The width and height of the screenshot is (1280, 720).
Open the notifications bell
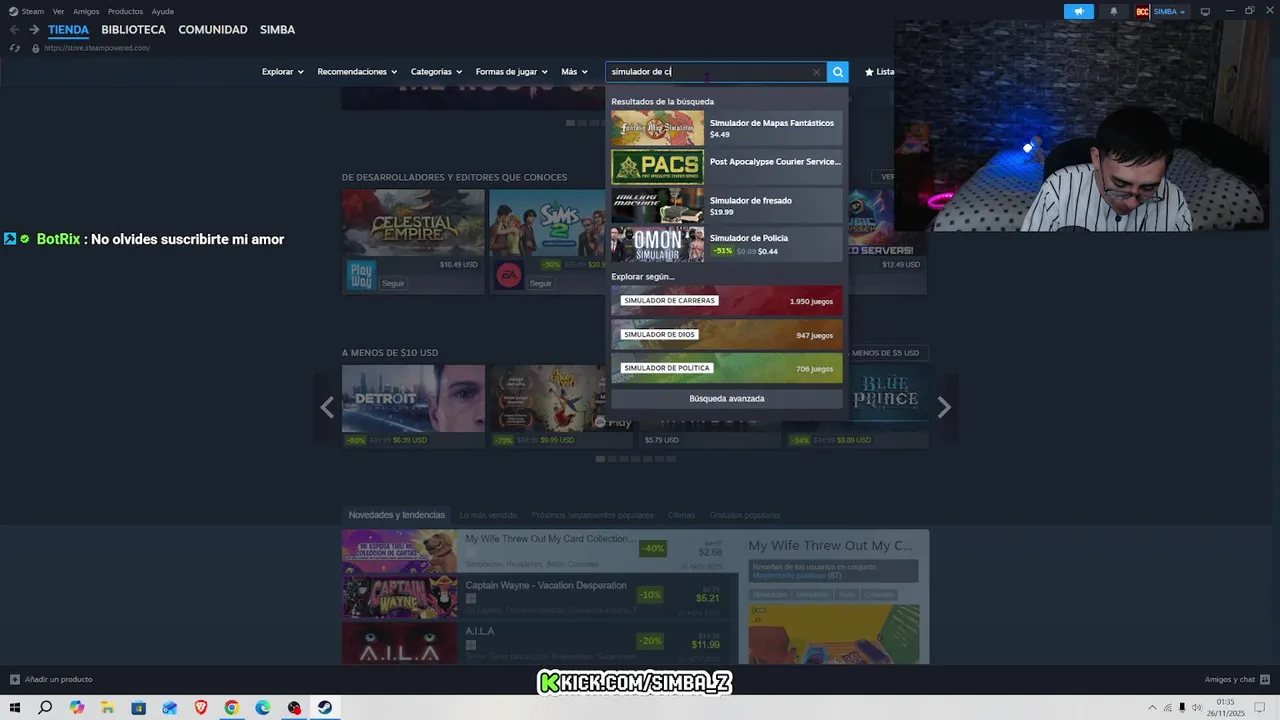pos(1114,12)
